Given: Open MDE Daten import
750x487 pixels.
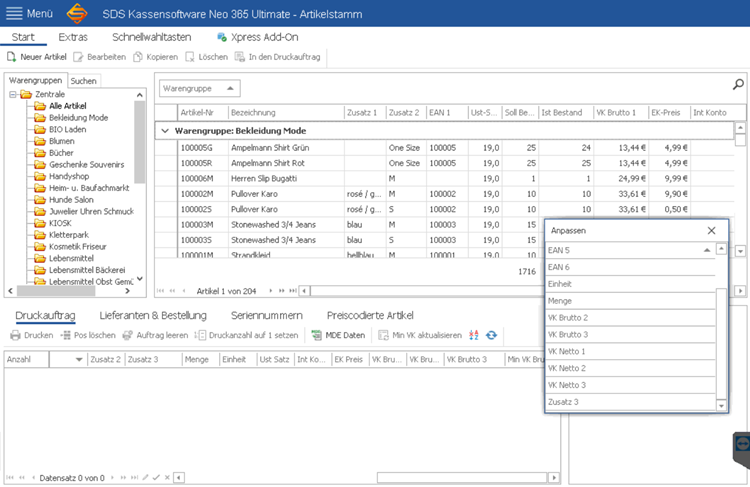Looking at the screenshot, I should click(339, 335).
